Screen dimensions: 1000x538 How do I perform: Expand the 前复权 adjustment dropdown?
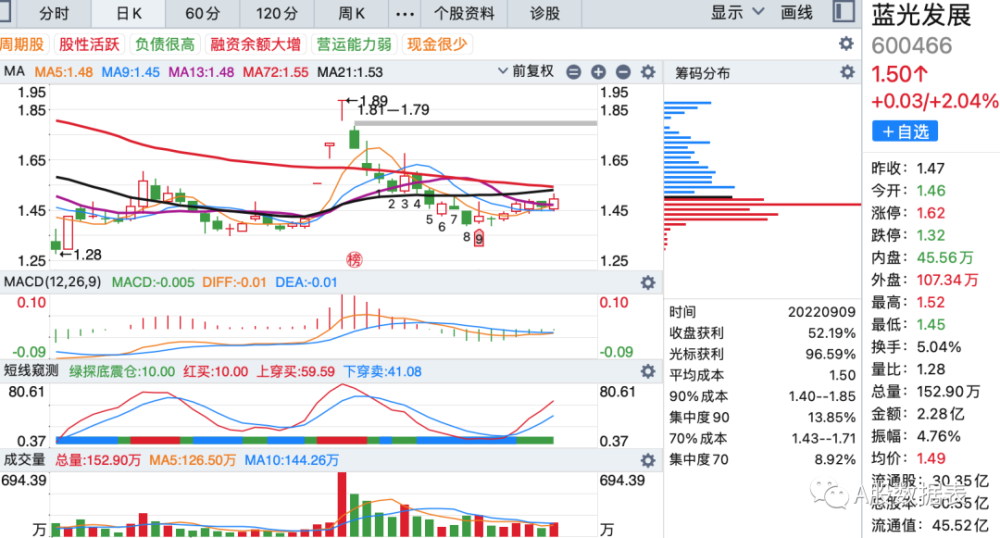pyautogui.click(x=526, y=71)
